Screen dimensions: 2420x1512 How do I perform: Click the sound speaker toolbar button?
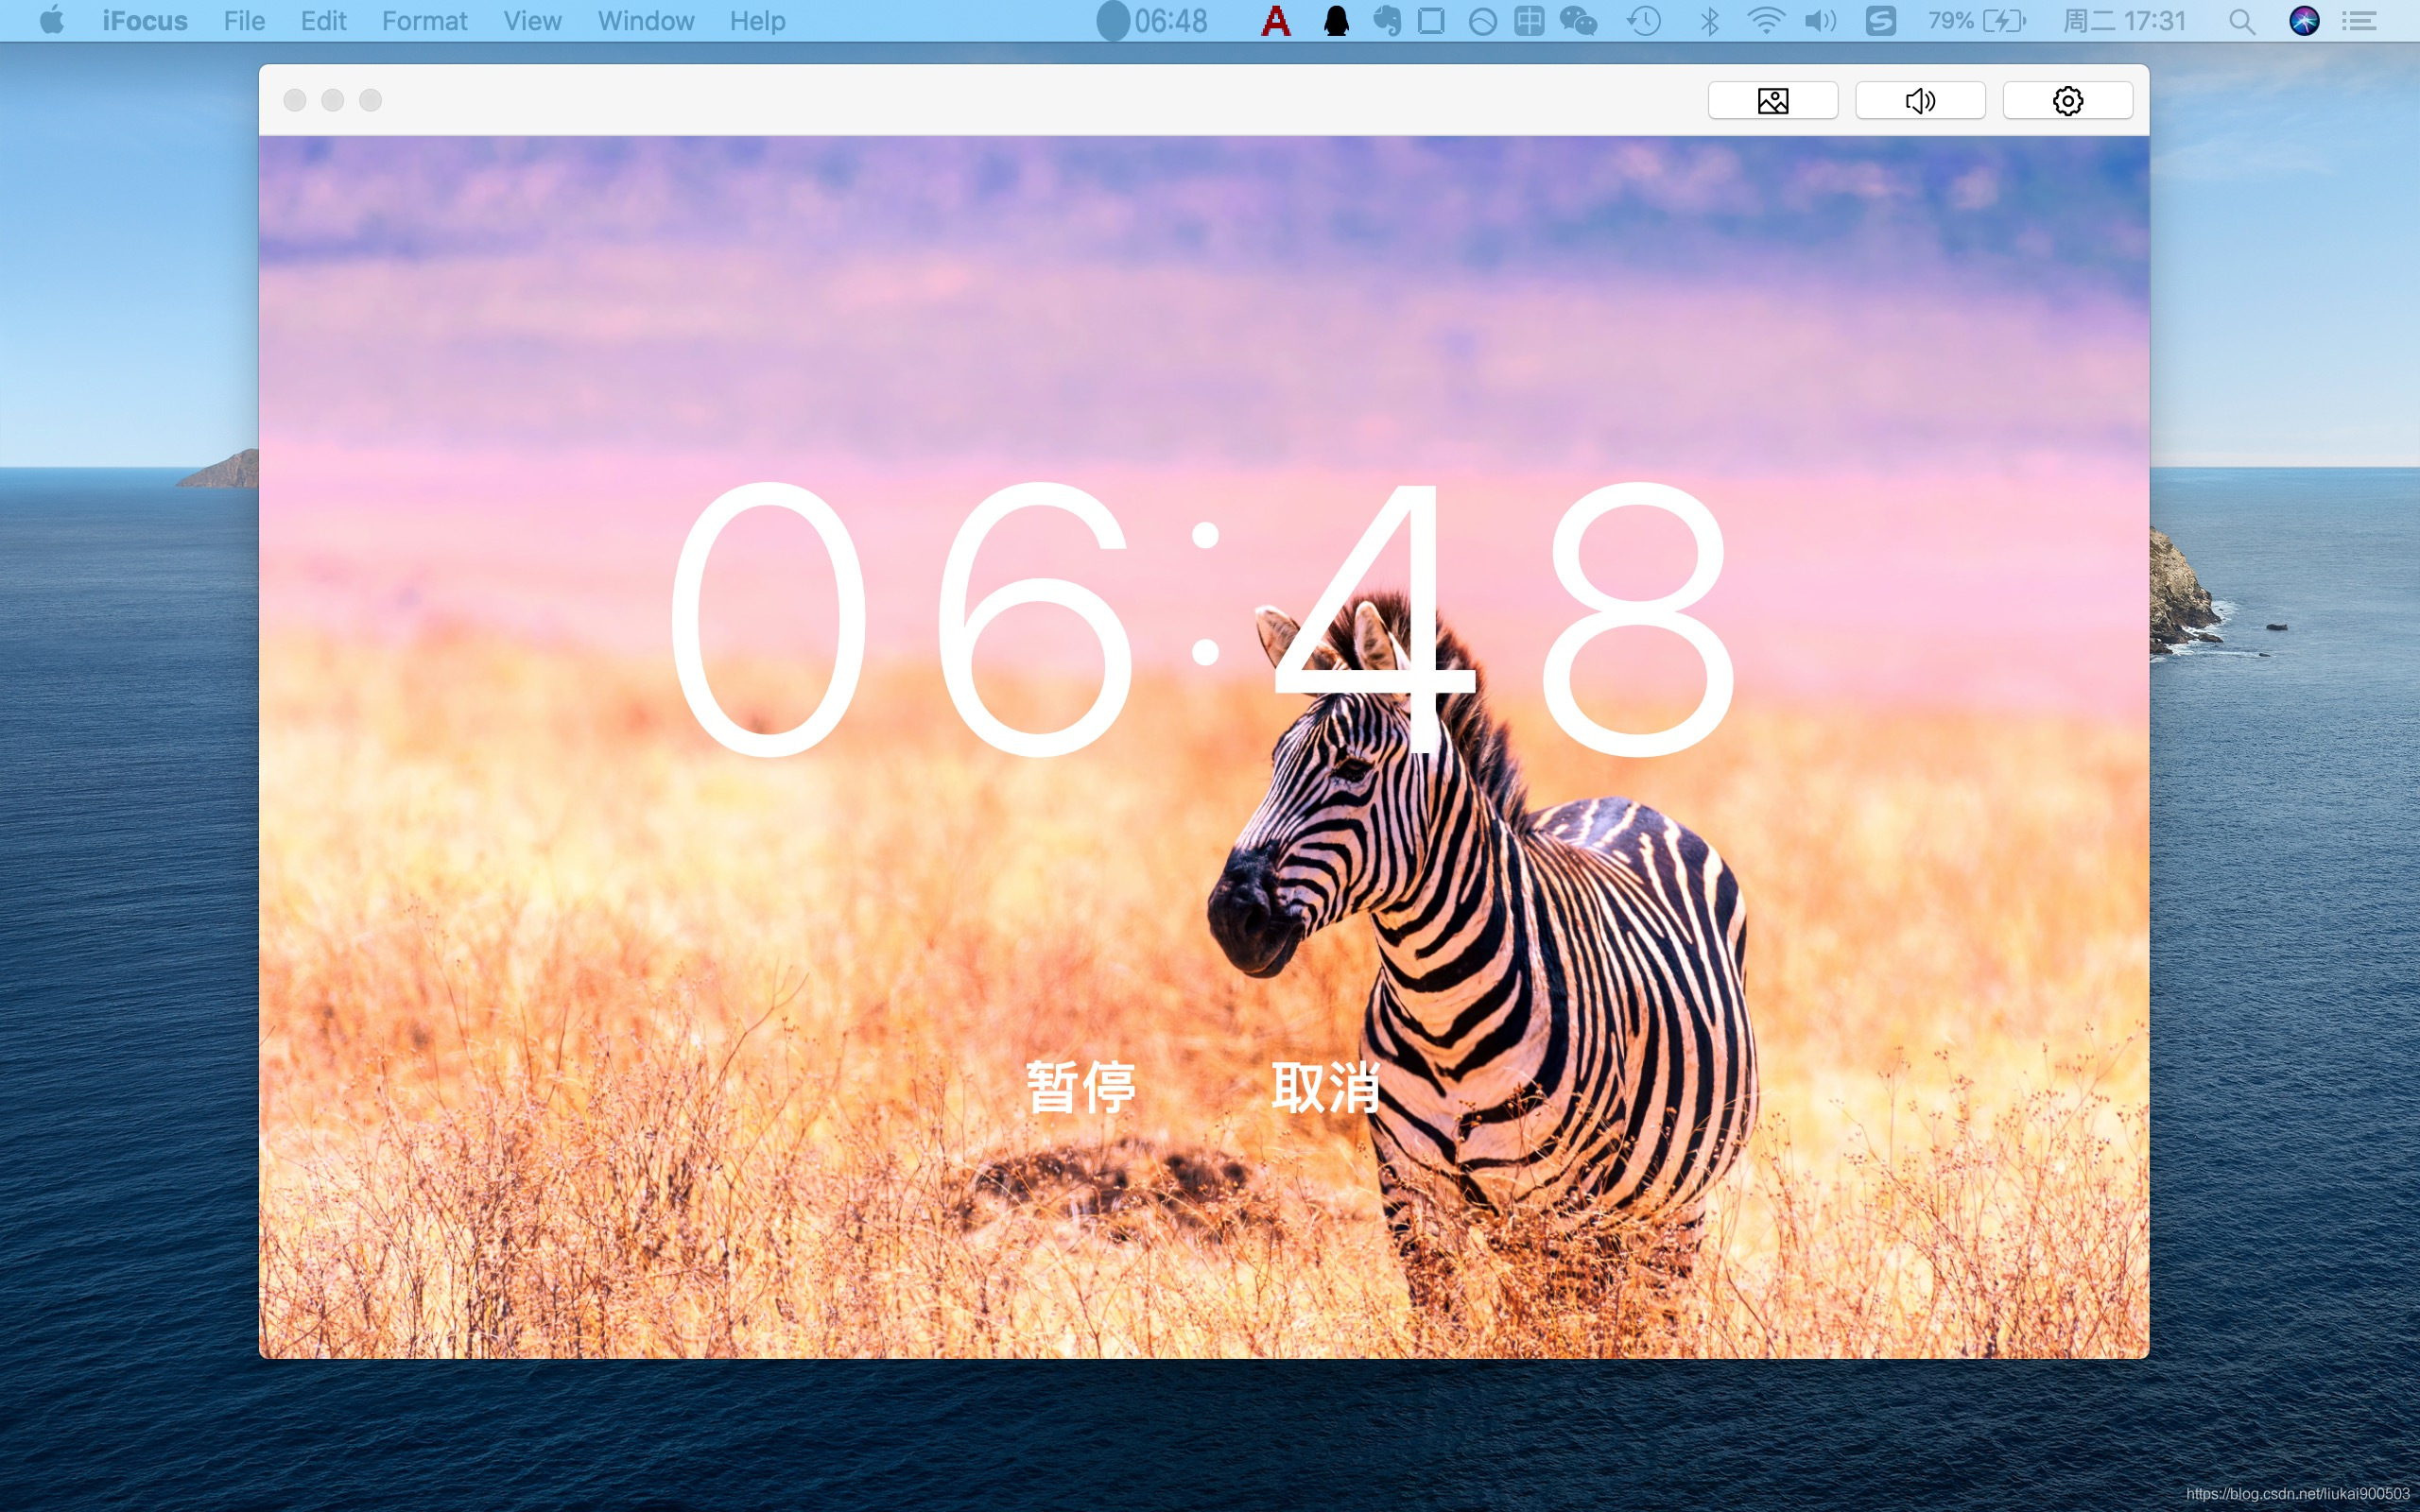(x=1919, y=101)
